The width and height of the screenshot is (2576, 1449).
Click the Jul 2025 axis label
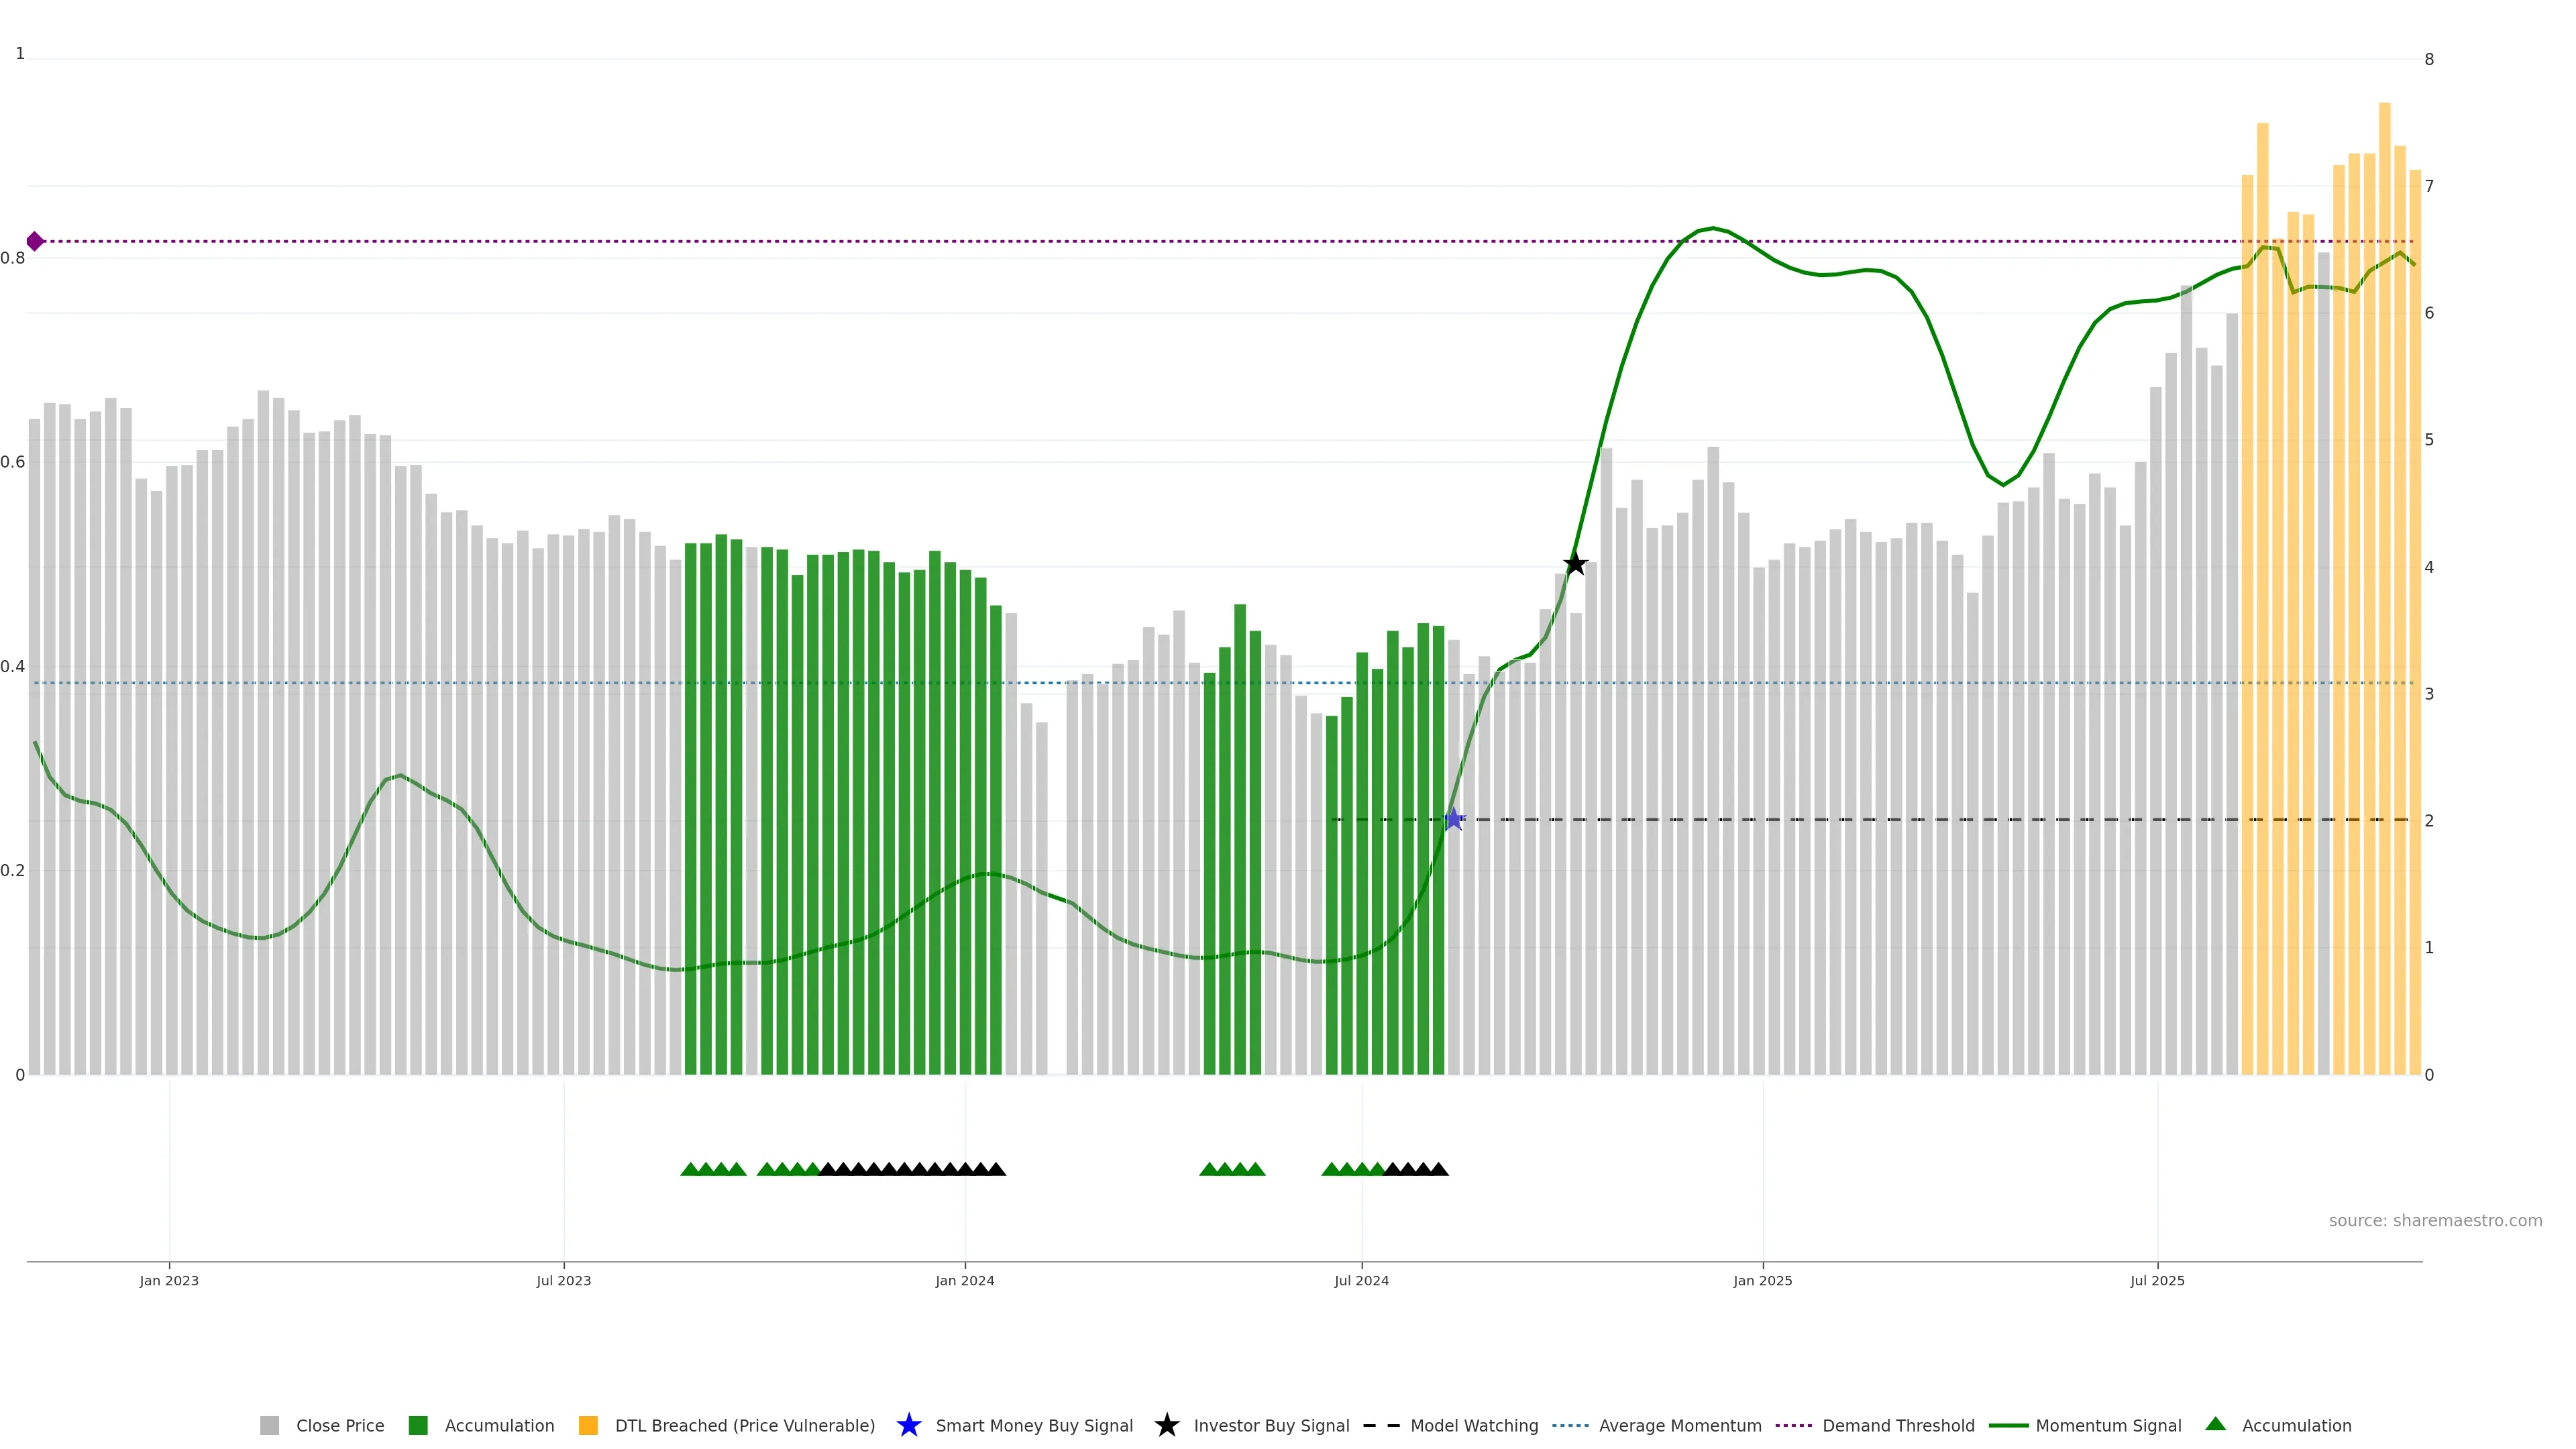click(2157, 1280)
